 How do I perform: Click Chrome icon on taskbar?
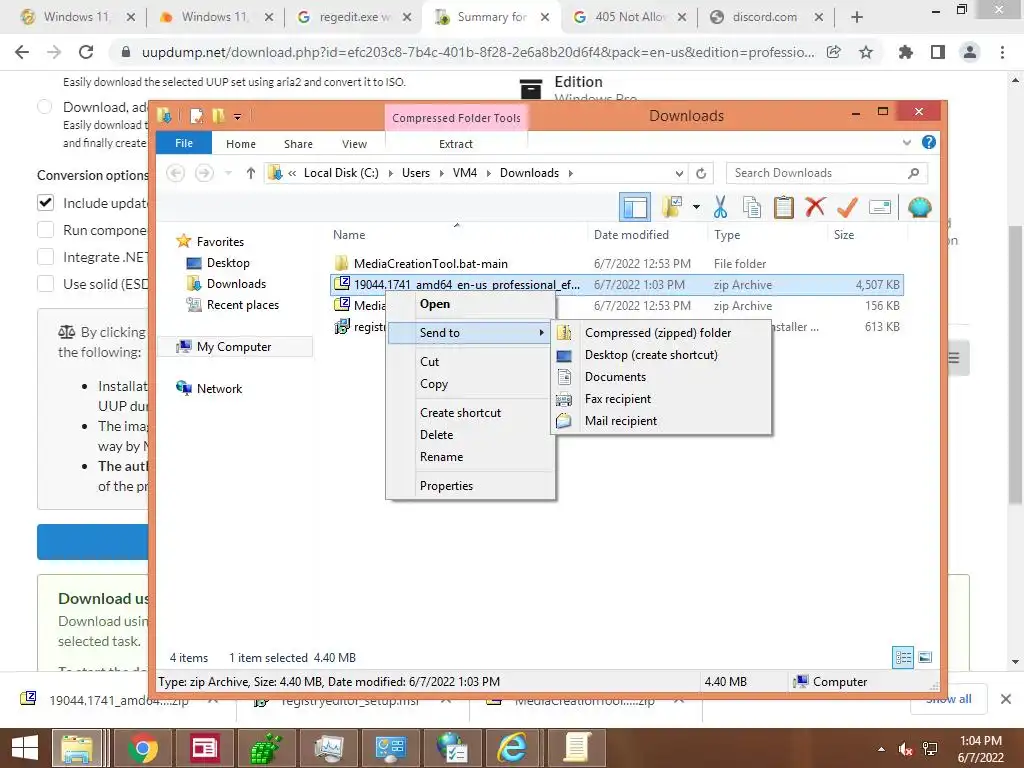point(142,748)
